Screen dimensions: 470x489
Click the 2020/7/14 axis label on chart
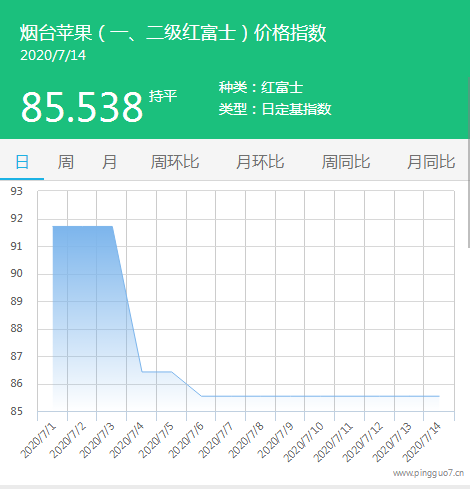pos(422,442)
